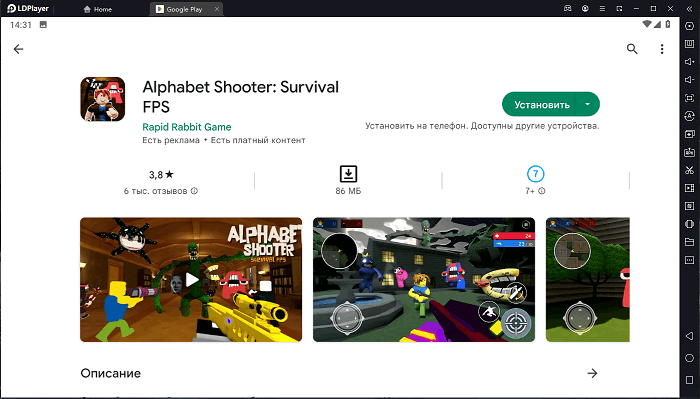Open the LDPlayer gamepad settings icon

(x=567, y=8)
